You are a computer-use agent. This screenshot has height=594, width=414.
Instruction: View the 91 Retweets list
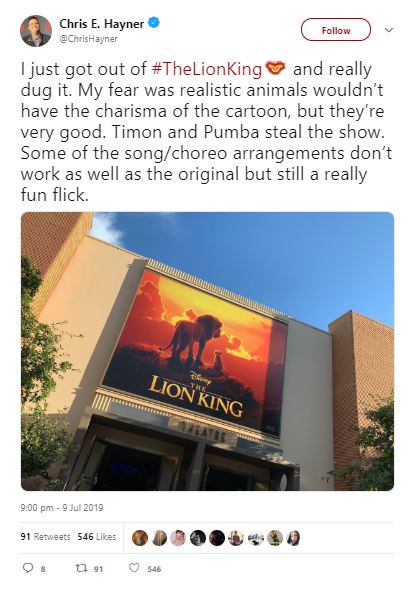click(x=45, y=537)
